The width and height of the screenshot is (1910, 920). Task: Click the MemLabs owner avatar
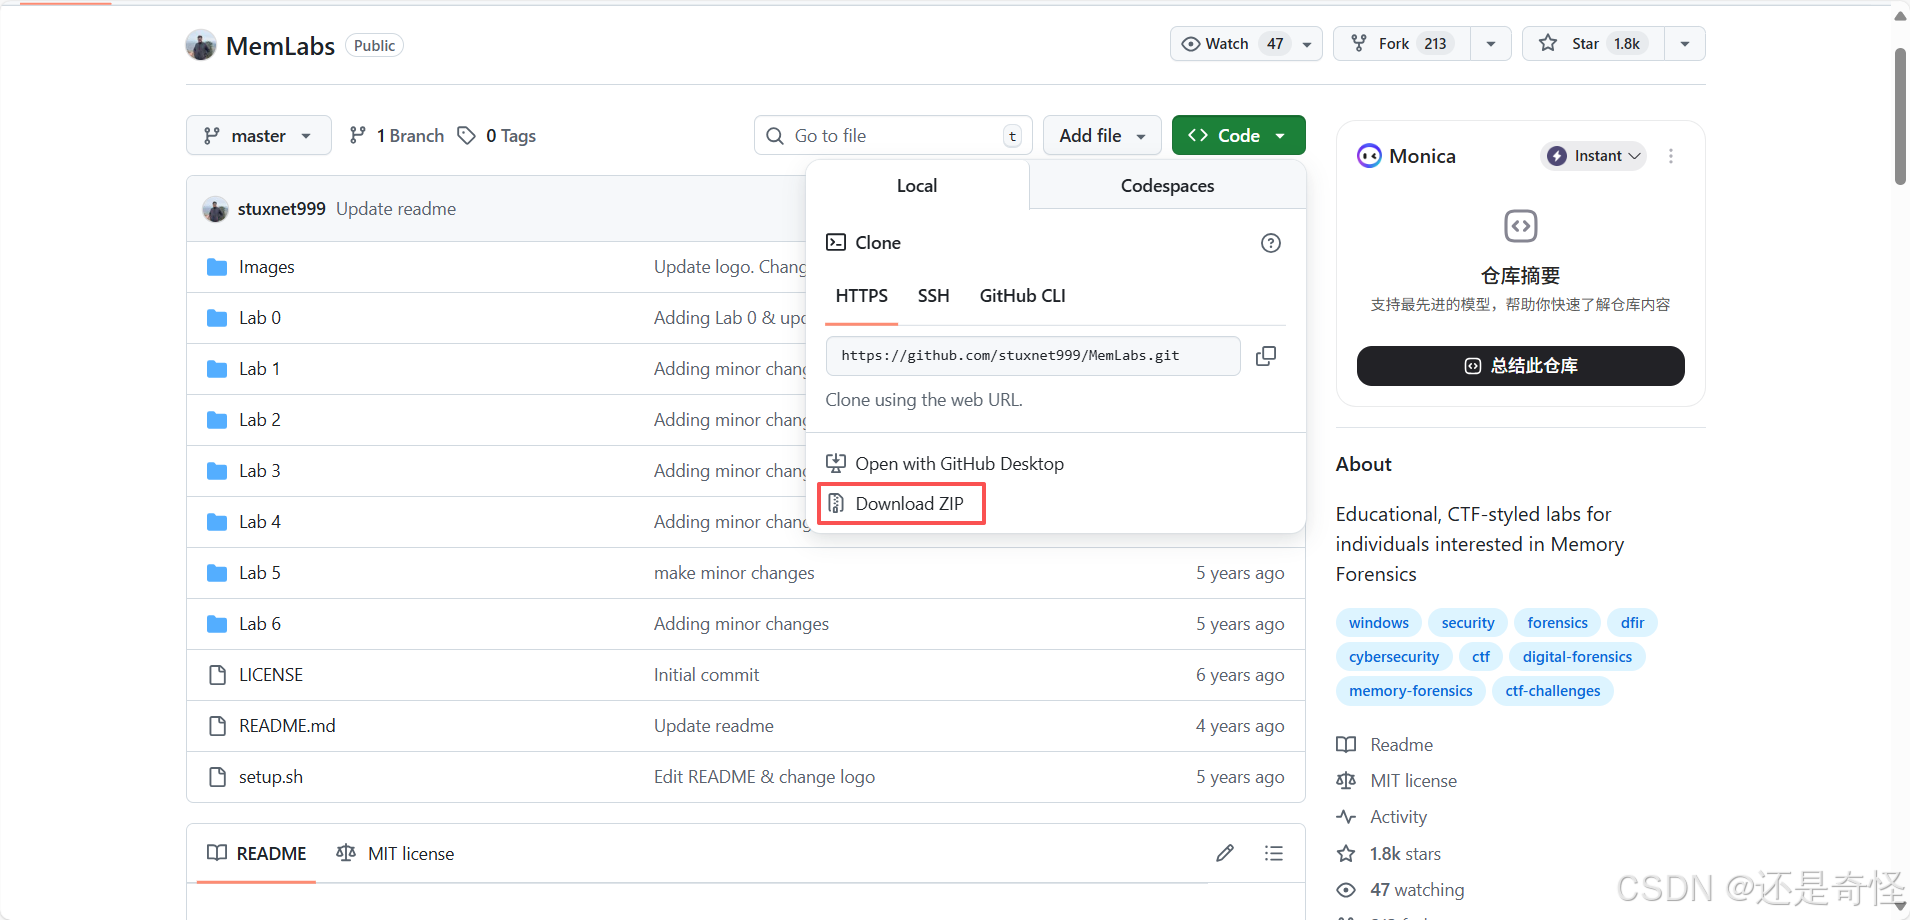(x=201, y=45)
